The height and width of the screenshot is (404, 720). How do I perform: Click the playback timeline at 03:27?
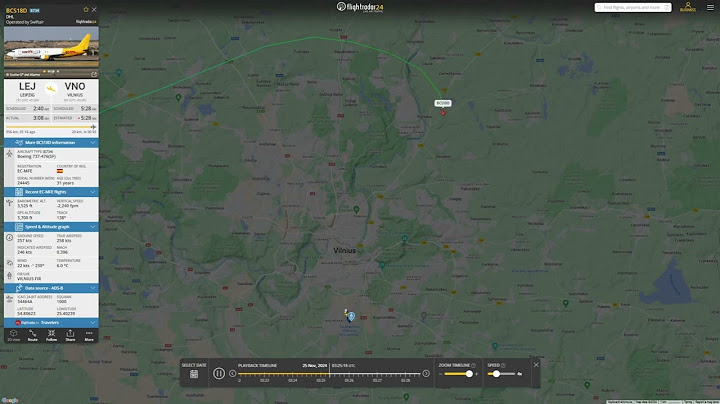(x=377, y=375)
